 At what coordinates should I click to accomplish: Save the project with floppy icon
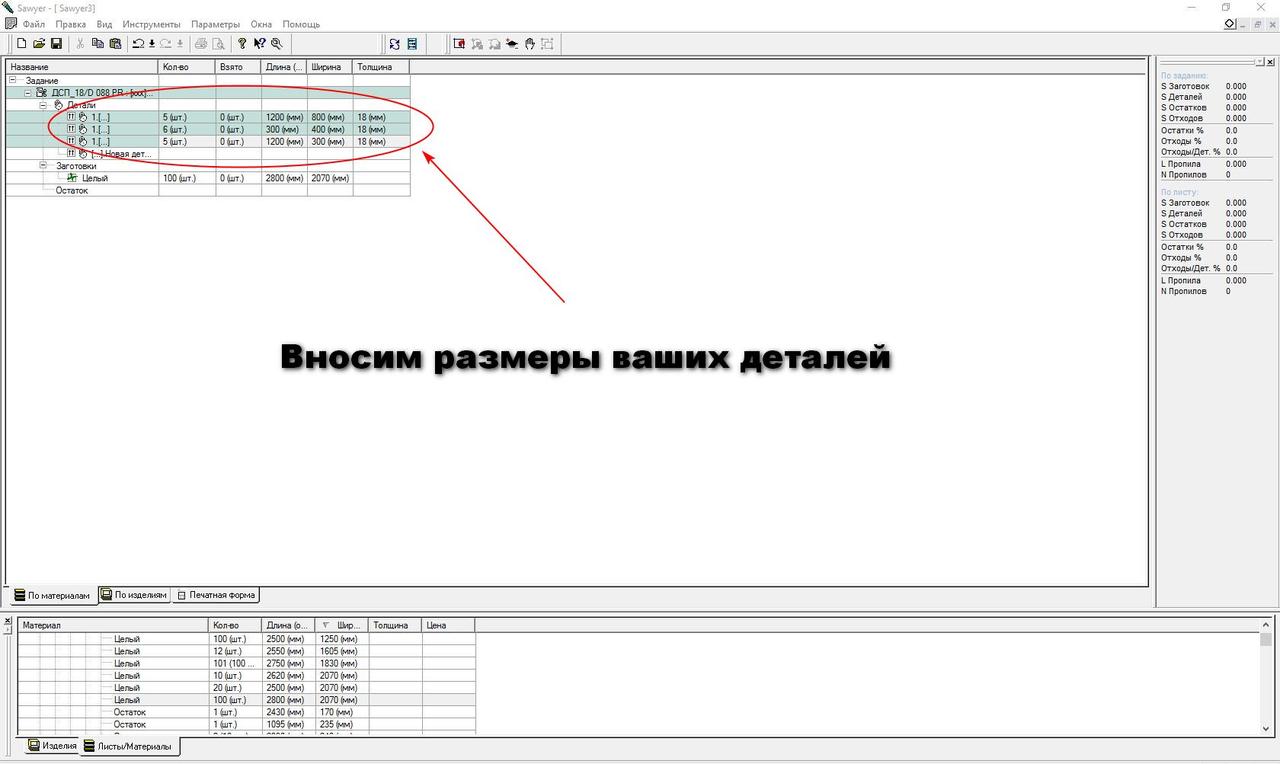[56, 44]
